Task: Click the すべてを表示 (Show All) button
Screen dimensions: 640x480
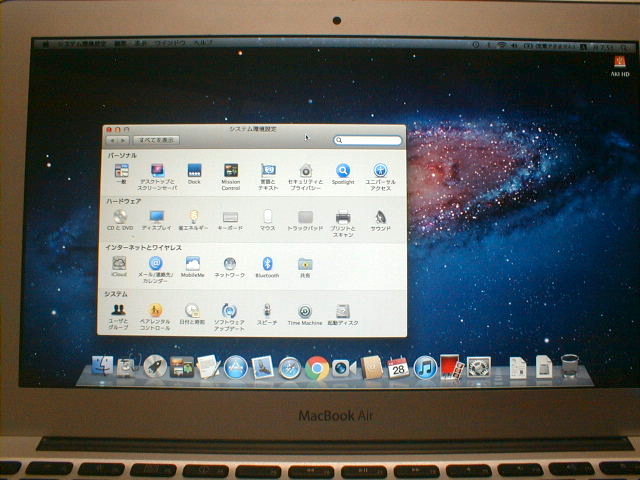Action: [156, 140]
